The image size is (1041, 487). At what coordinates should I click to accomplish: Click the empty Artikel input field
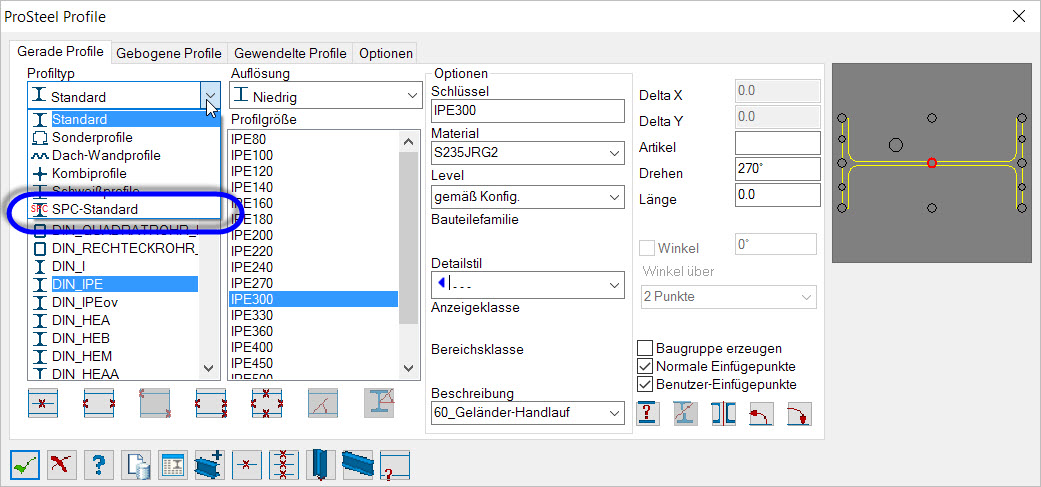pyautogui.click(x=777, y=143)
